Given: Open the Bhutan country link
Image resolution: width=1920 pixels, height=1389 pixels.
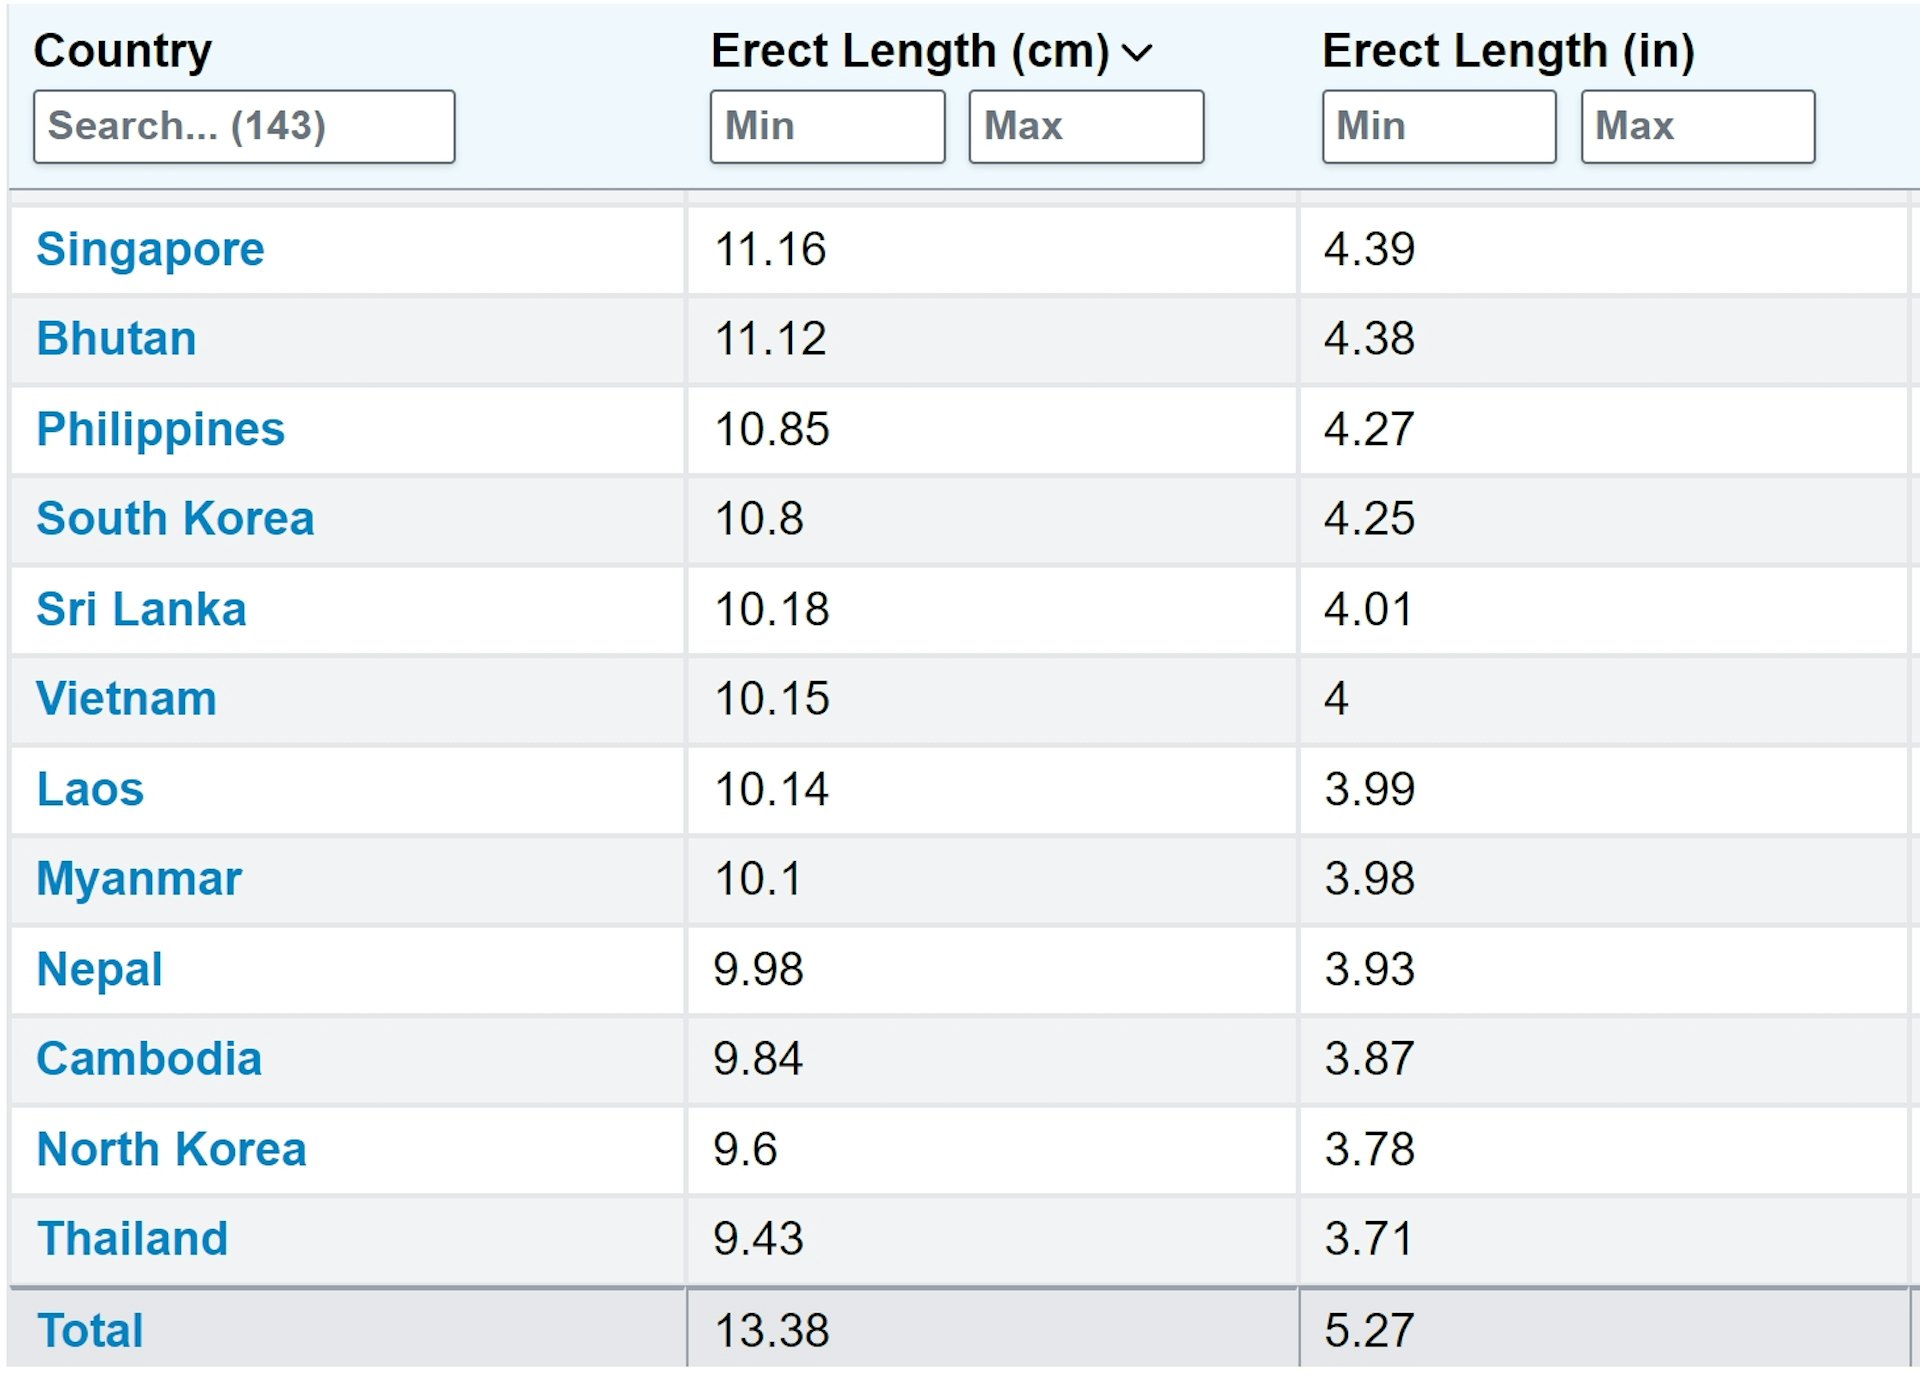Looking at the screenshot, I should 116,339.
